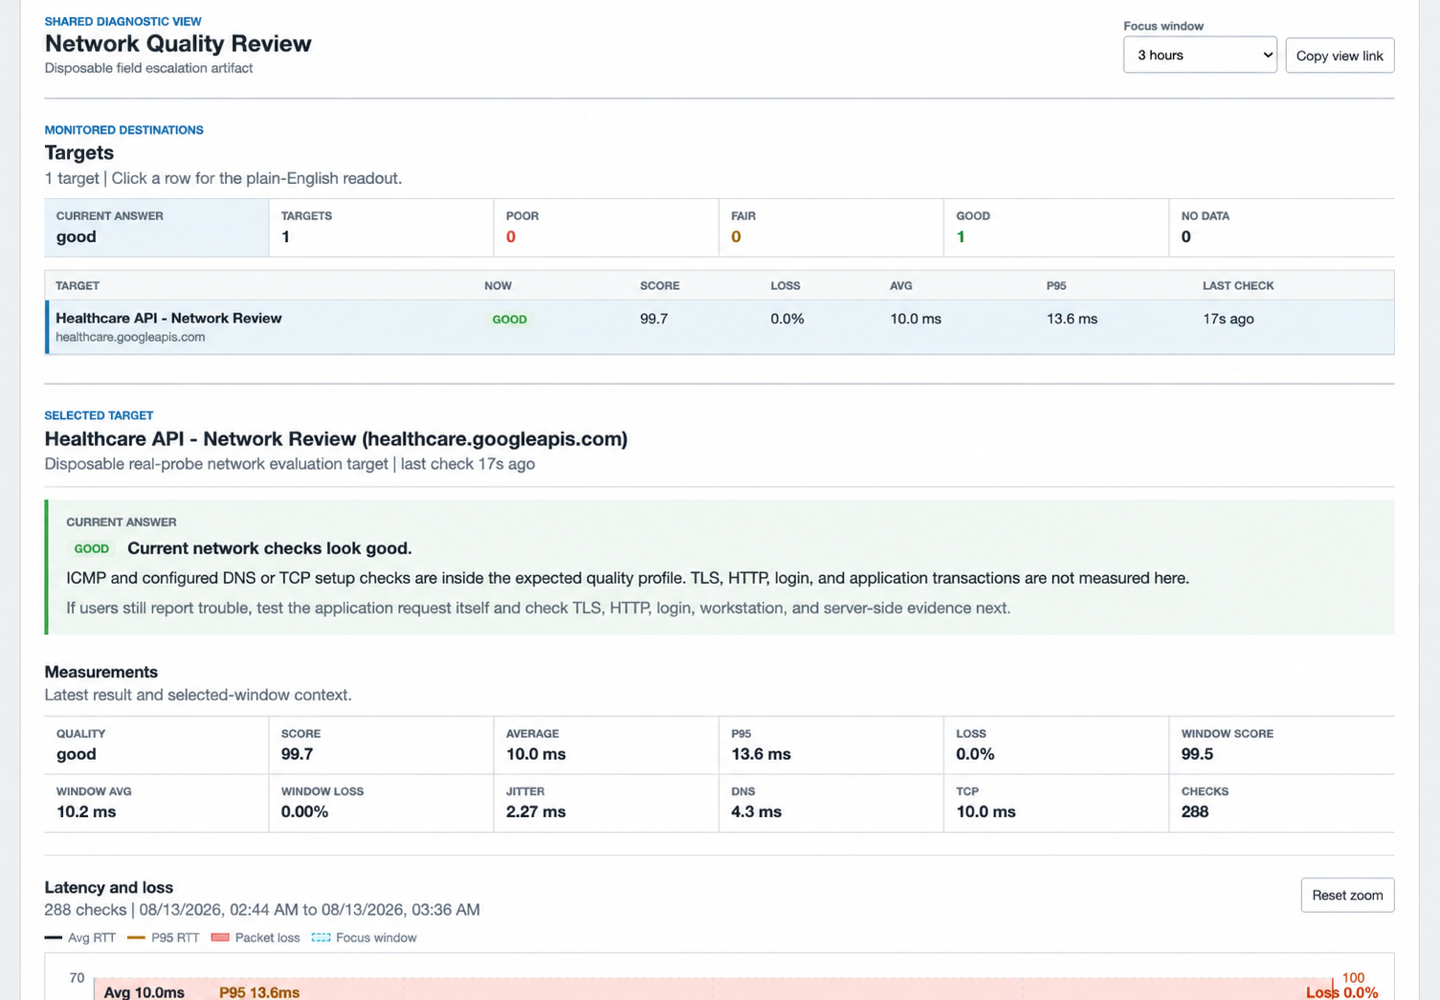Click the DNS value 4.3 ms
Screen dimensions: 1440x1000
coord(756,812)
